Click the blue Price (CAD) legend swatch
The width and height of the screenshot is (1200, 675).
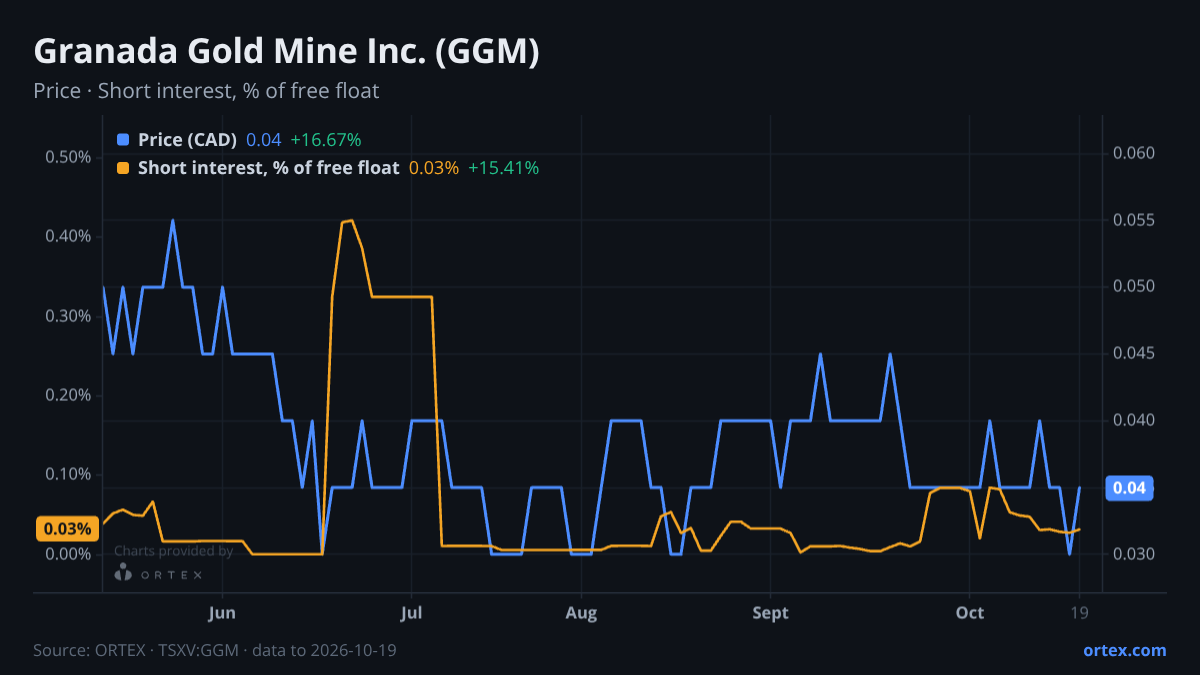click(123, 140)
